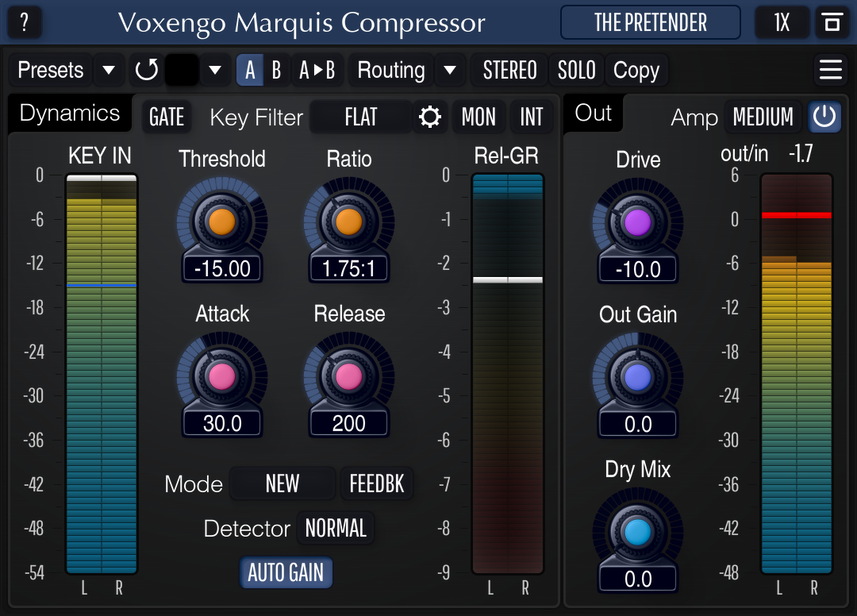857x616 pixels.
Task: Open the hamburger main menu
Action: [830, 70]
